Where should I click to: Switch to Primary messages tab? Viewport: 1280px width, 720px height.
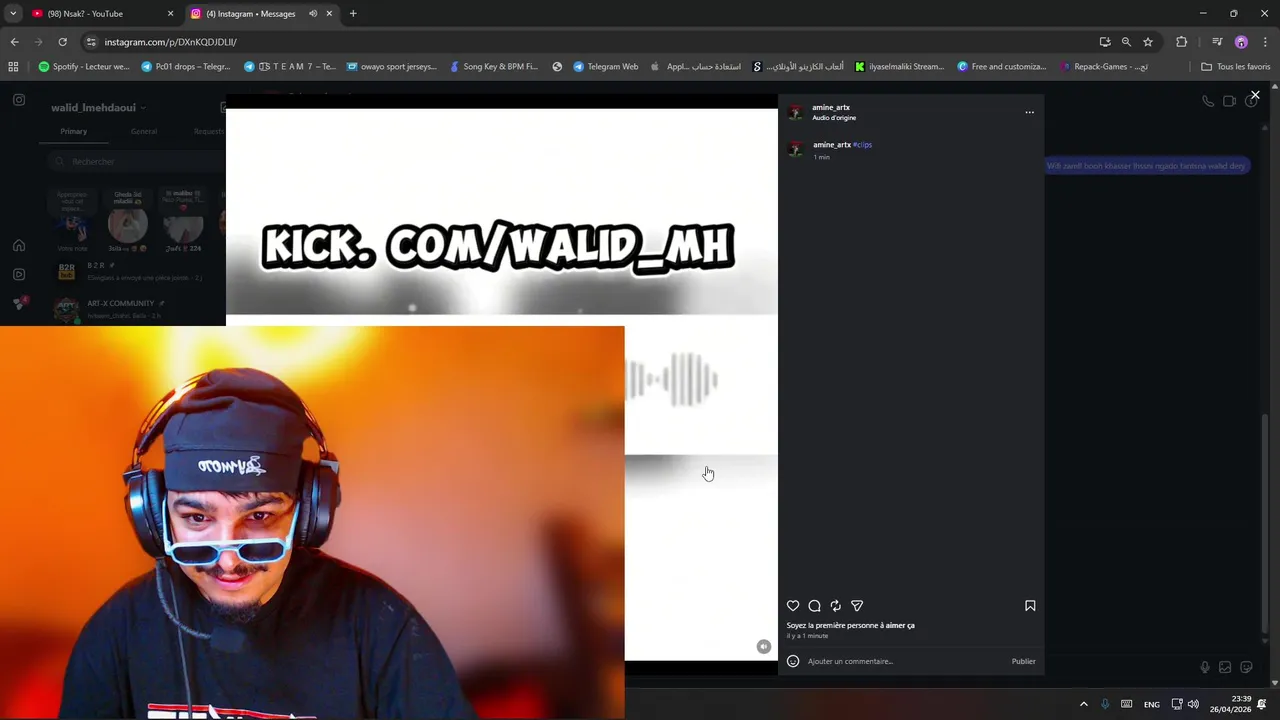(x=73, y=132)
